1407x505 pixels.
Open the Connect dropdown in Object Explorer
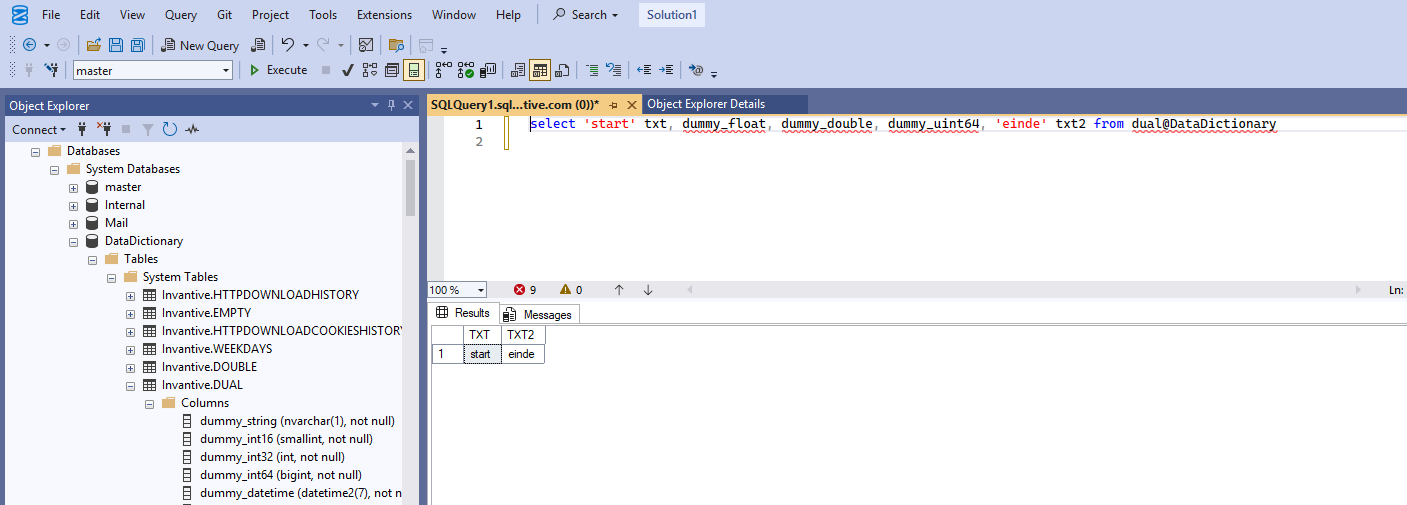click(x=39, y=129)
